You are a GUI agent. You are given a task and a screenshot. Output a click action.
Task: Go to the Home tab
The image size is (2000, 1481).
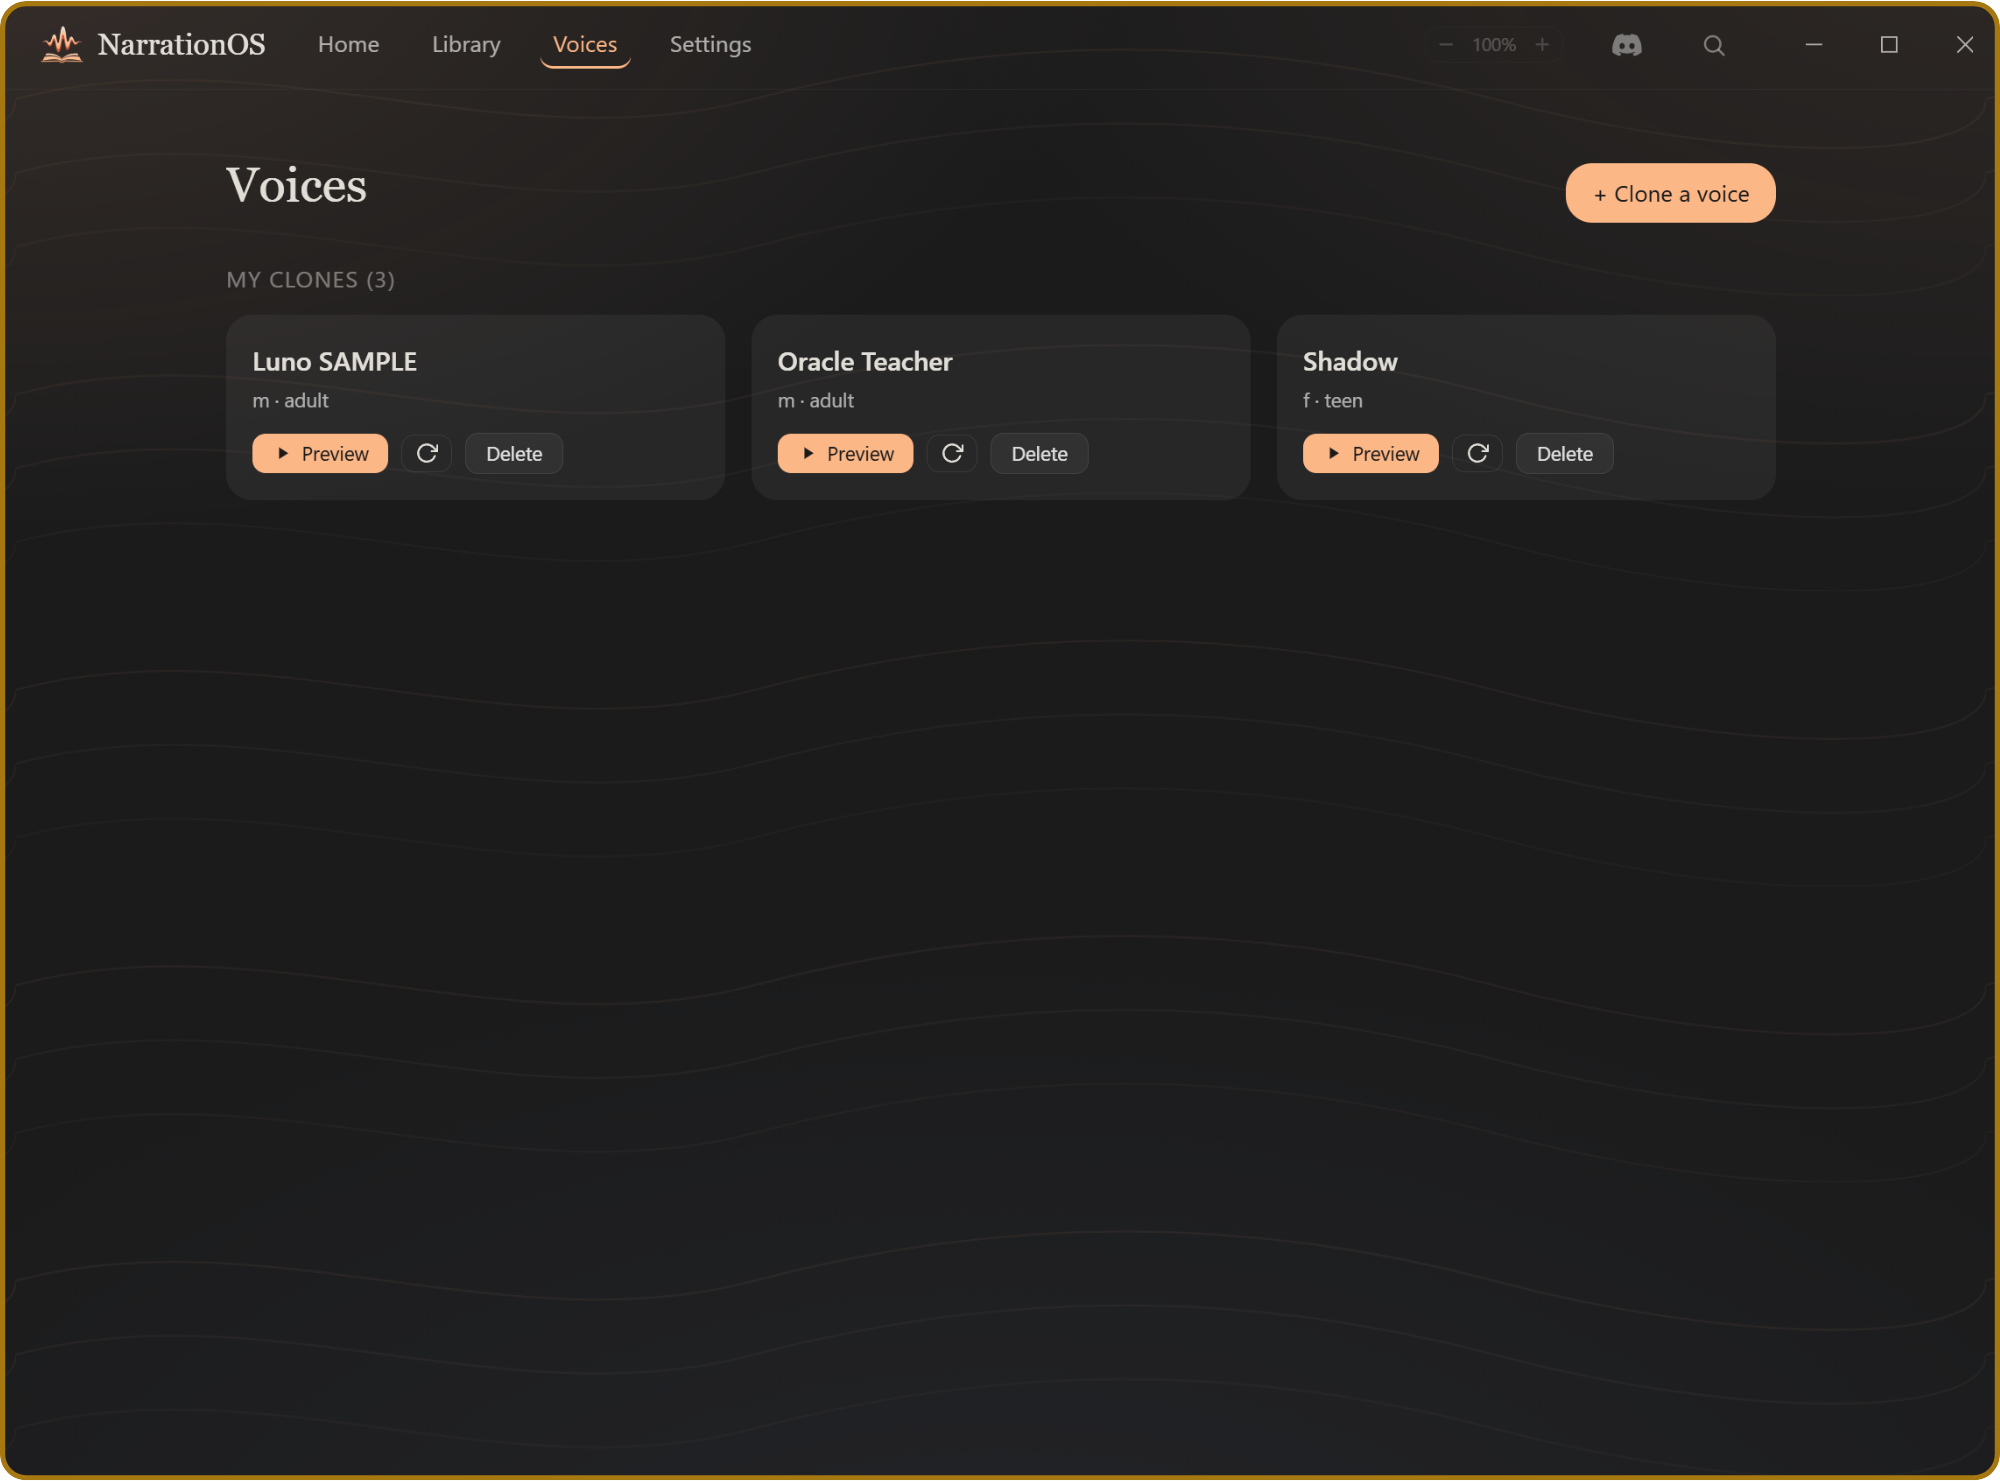click(349, 45)
